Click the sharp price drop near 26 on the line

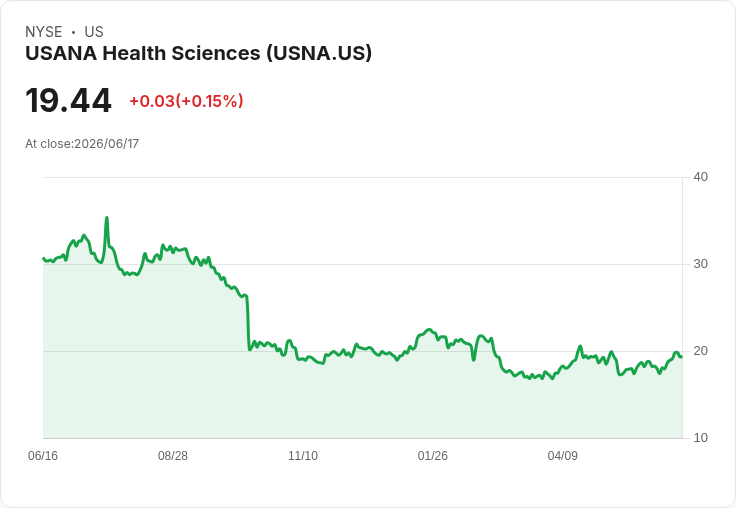247,323
